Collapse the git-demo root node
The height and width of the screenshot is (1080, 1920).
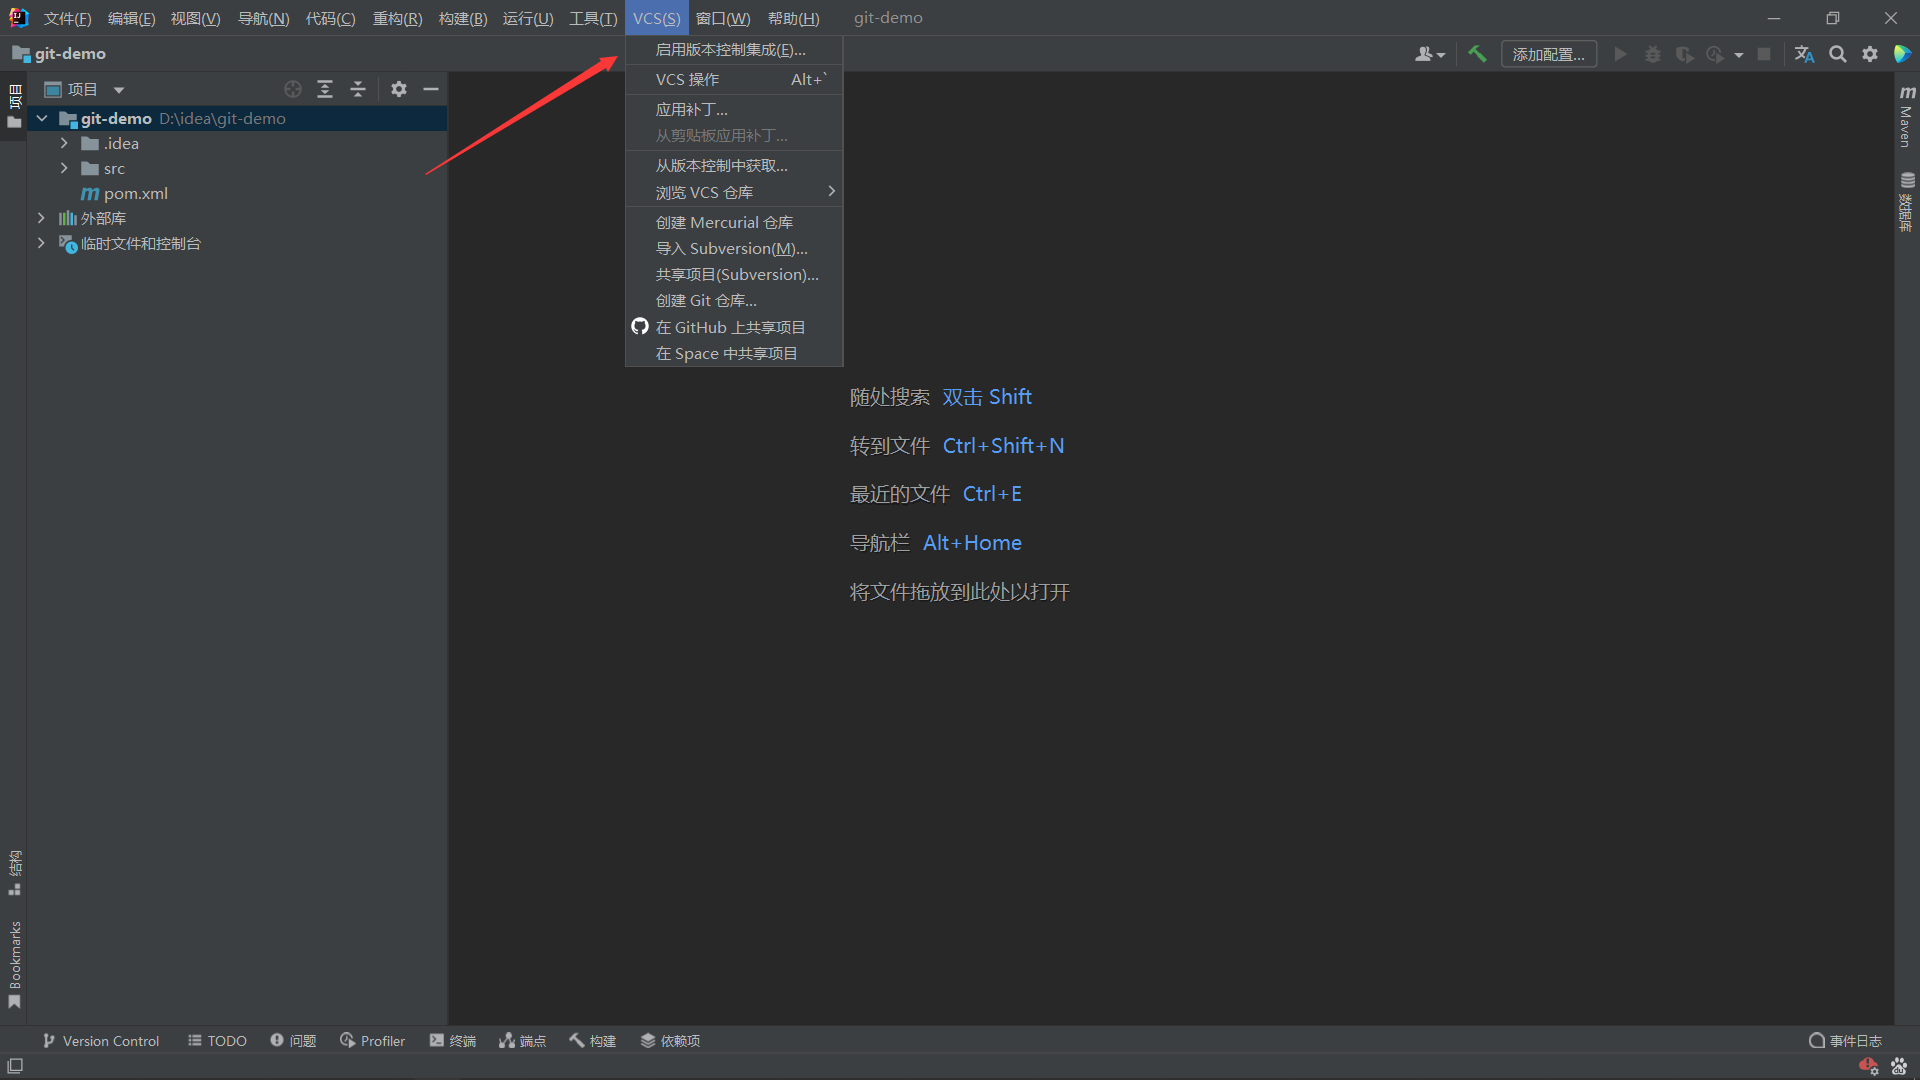pyautogui.click(x=42, y=118)
